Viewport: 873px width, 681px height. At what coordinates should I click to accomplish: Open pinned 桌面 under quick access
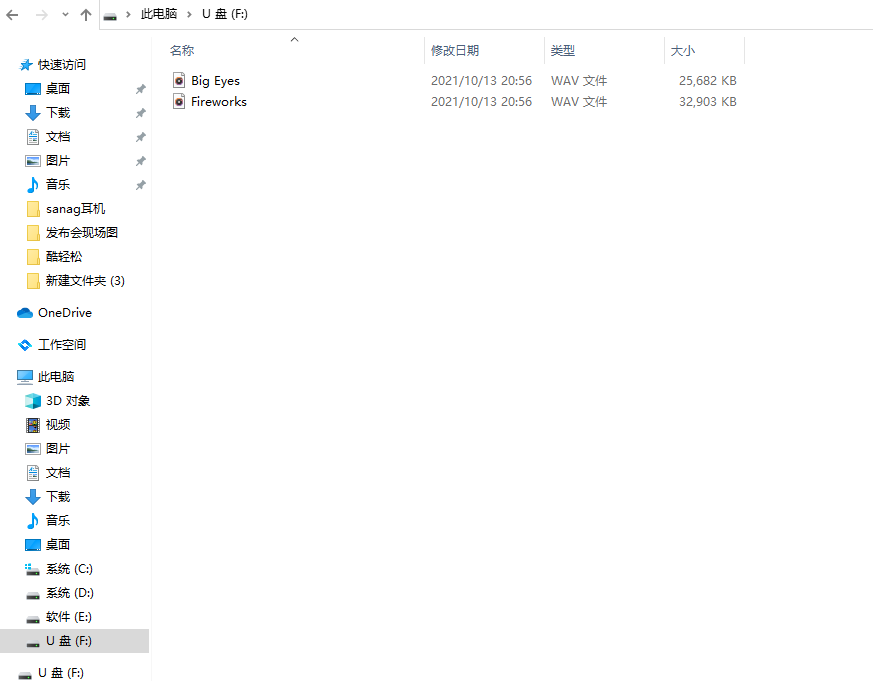pos(58,89)
